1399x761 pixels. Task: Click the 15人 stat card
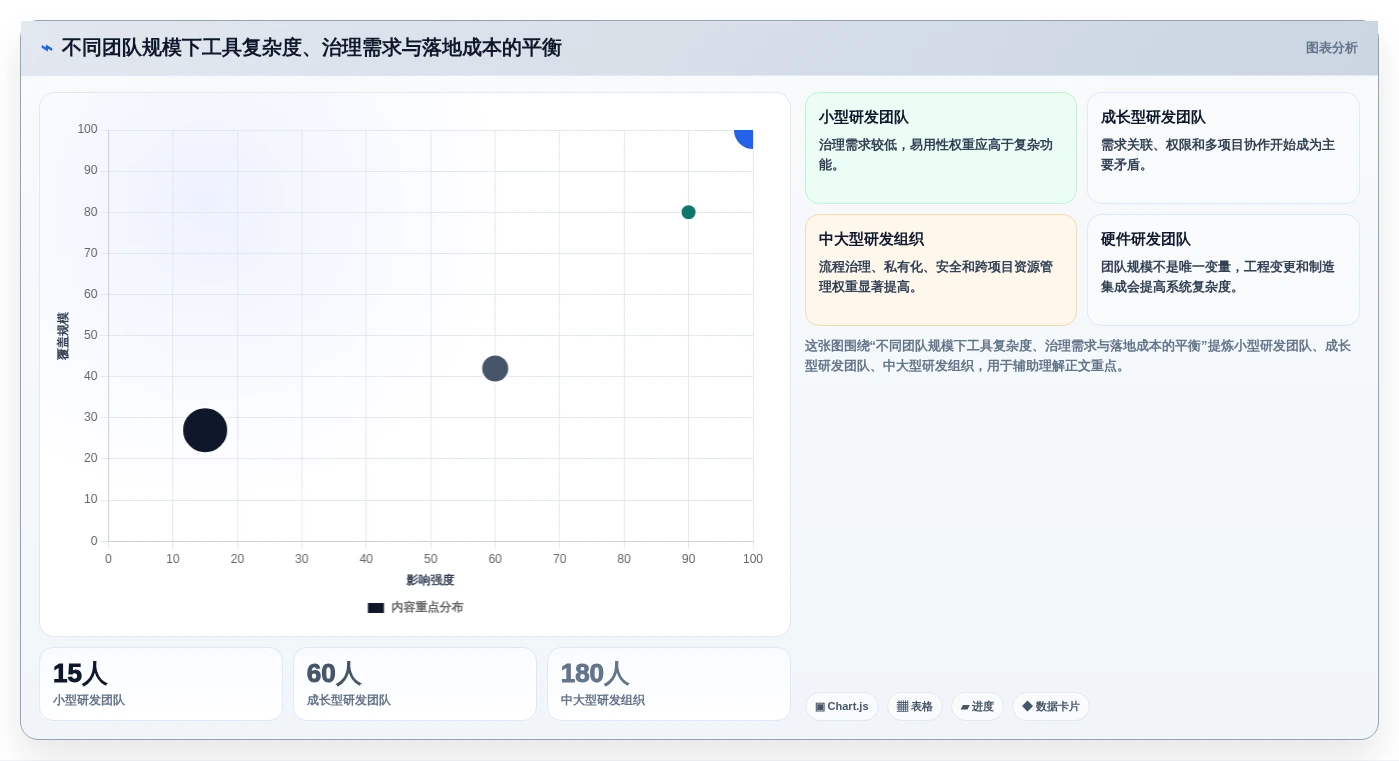[x=161, y=684]
